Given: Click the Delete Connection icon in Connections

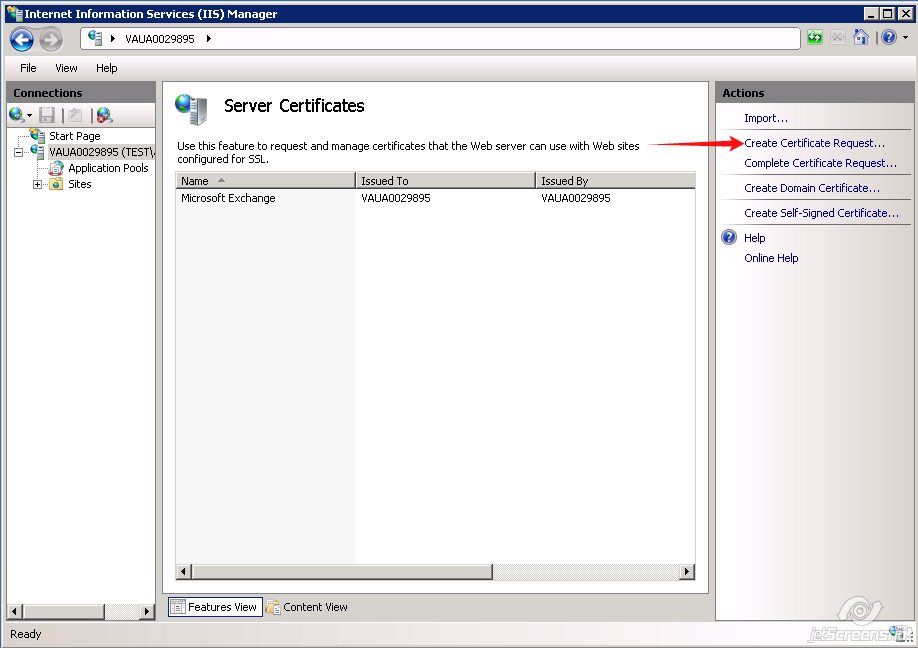Looking at the screenshot, I should point(104,115).
